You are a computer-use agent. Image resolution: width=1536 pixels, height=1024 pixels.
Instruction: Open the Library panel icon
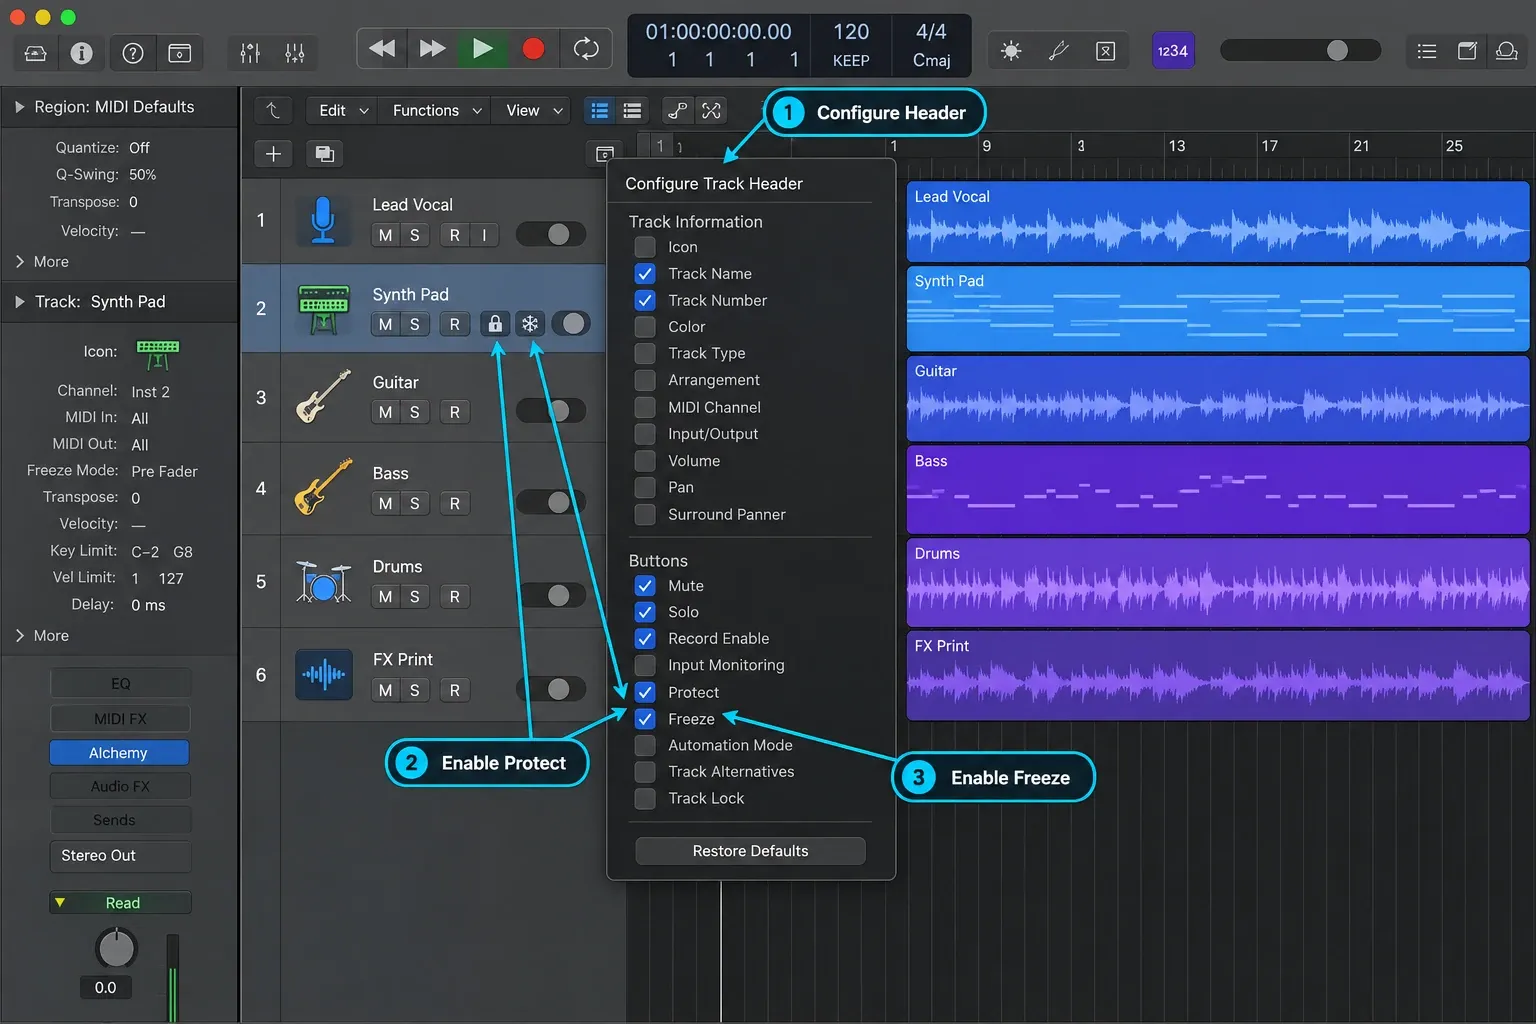pos(35,53)
